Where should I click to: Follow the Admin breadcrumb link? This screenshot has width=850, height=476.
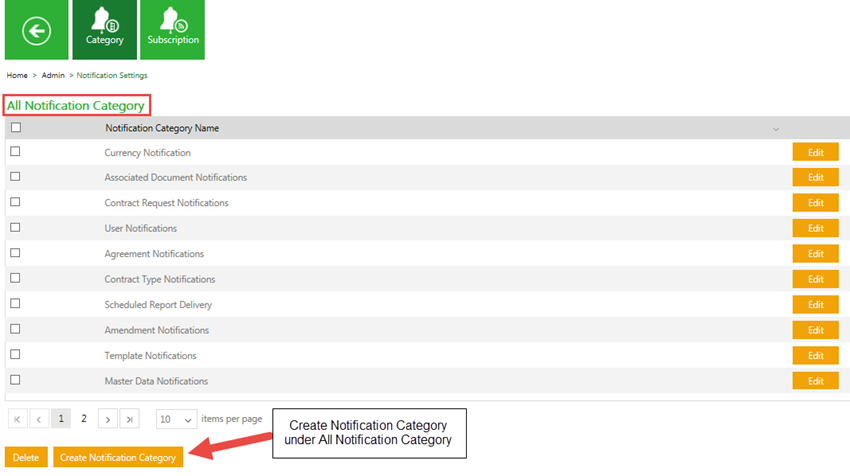(x=53, y=75)
